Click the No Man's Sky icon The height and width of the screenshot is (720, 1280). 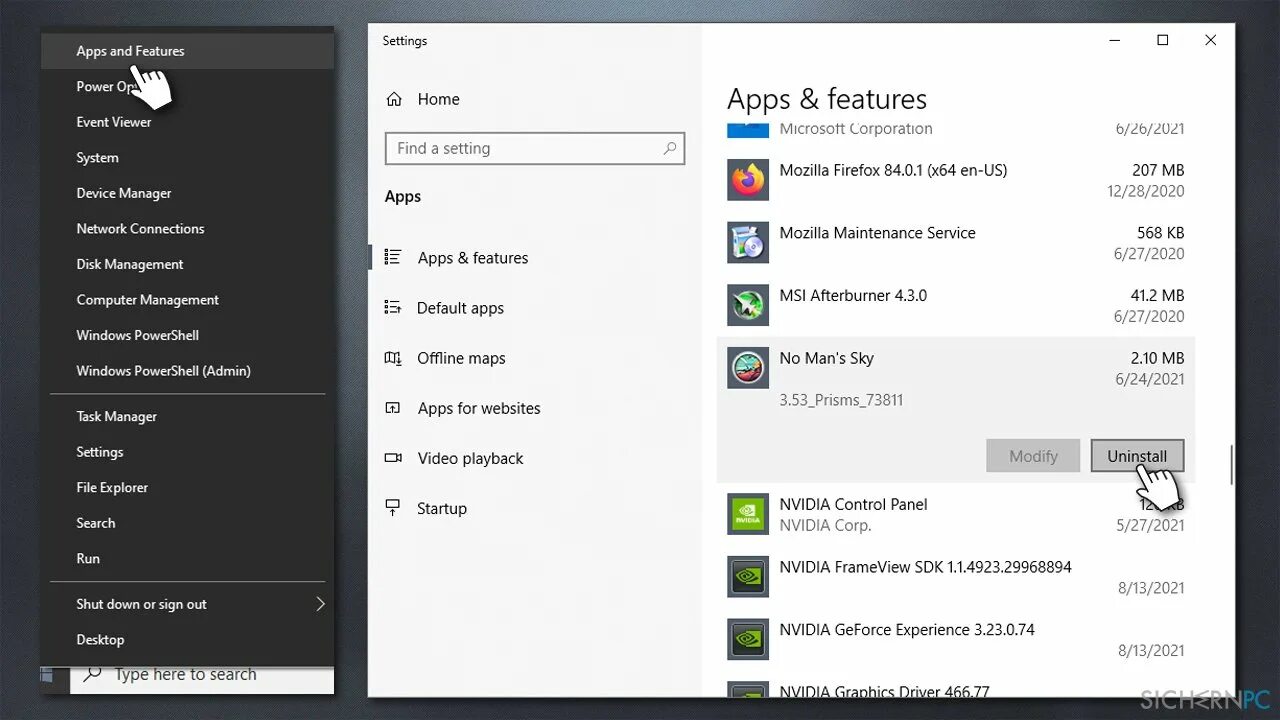click(x=747, y=368)
